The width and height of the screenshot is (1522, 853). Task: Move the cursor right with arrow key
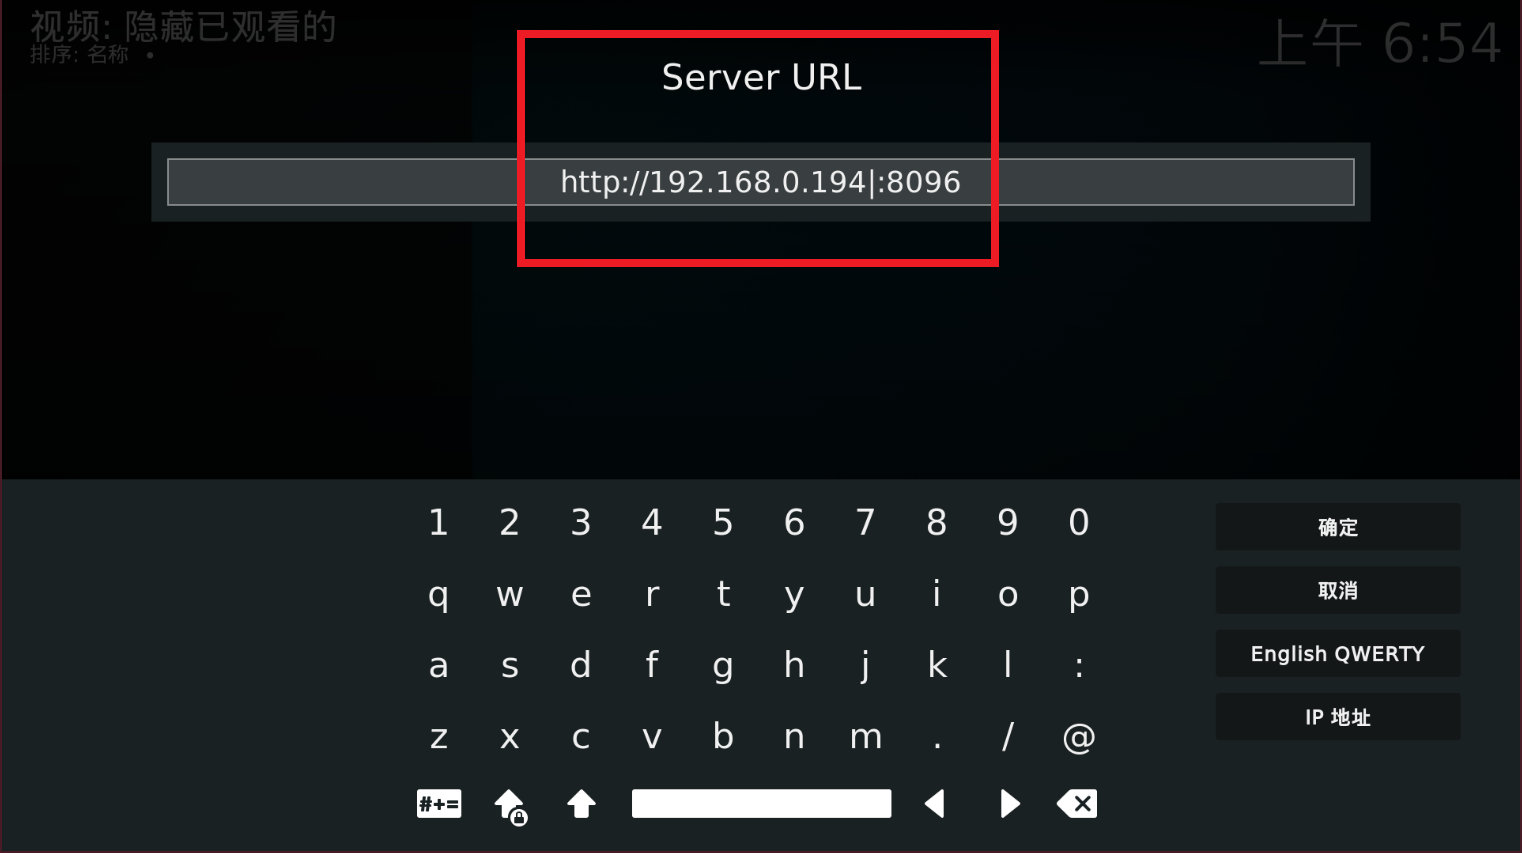pyautogui.click(x=1010, y=804)
